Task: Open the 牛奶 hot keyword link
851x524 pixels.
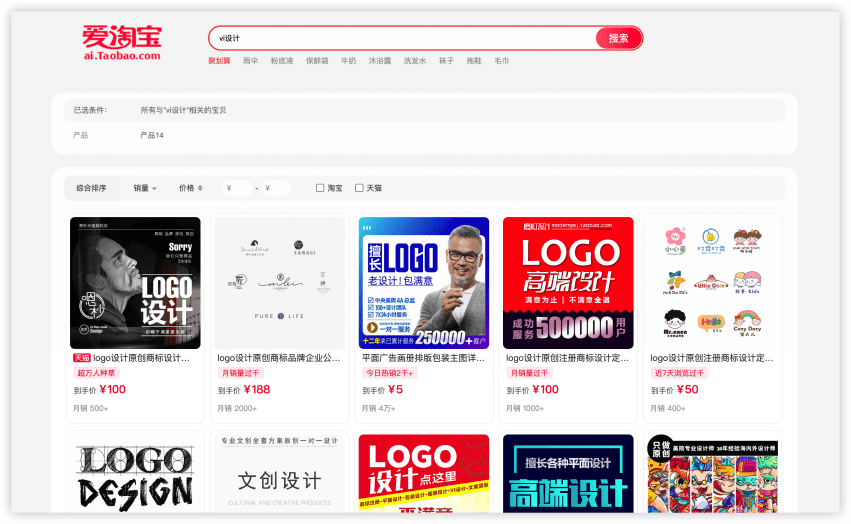Action: point(348,61)
